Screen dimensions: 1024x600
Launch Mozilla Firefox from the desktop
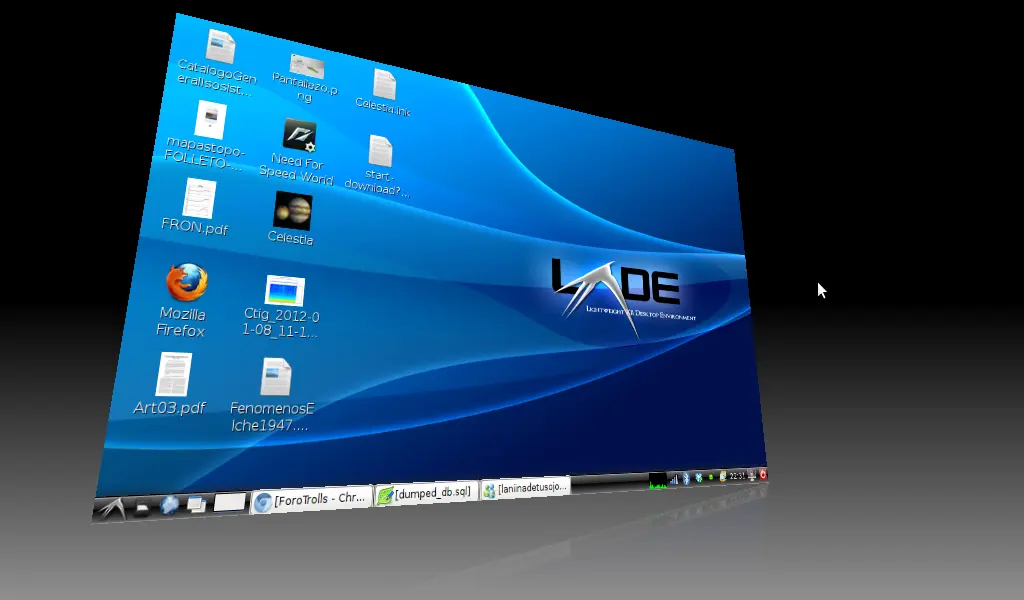(186, 282)
